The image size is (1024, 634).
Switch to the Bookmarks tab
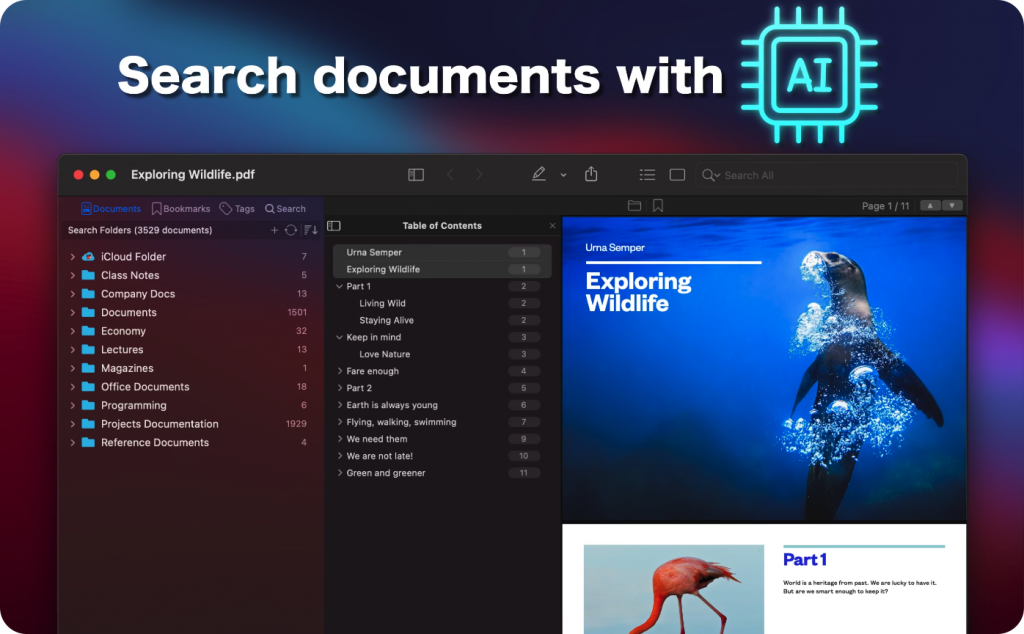pyautogui.click(x=180, y=208)
